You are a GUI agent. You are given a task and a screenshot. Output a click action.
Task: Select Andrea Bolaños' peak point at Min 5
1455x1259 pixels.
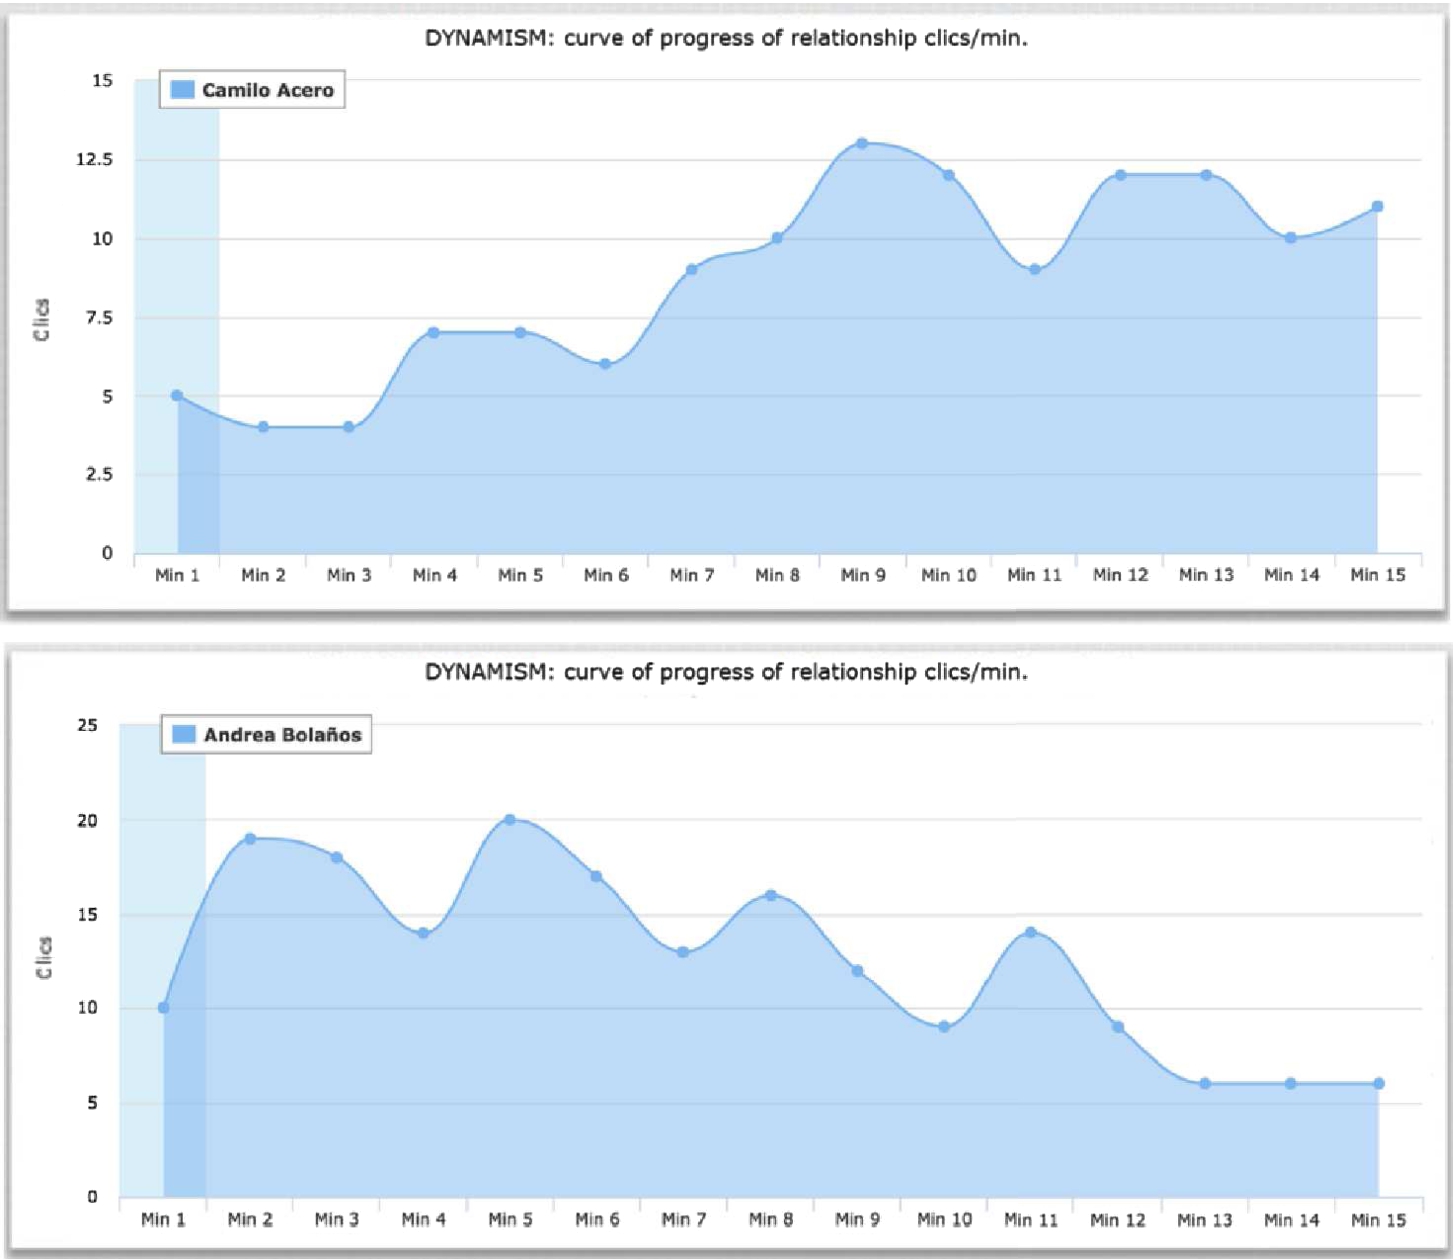[510, 819]
